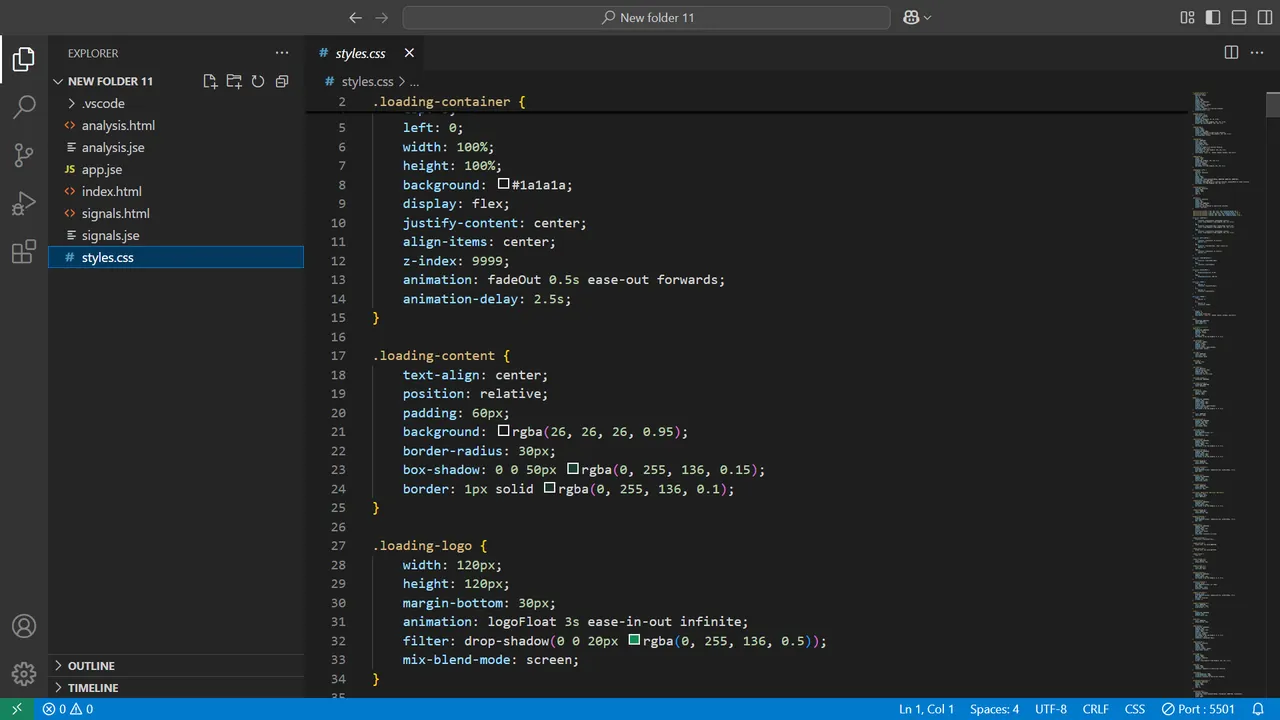Click the editor vertical scrollbar thumb
Image resolution: width=1280 pixels, height=720 pixels.
click(1273, 104)
